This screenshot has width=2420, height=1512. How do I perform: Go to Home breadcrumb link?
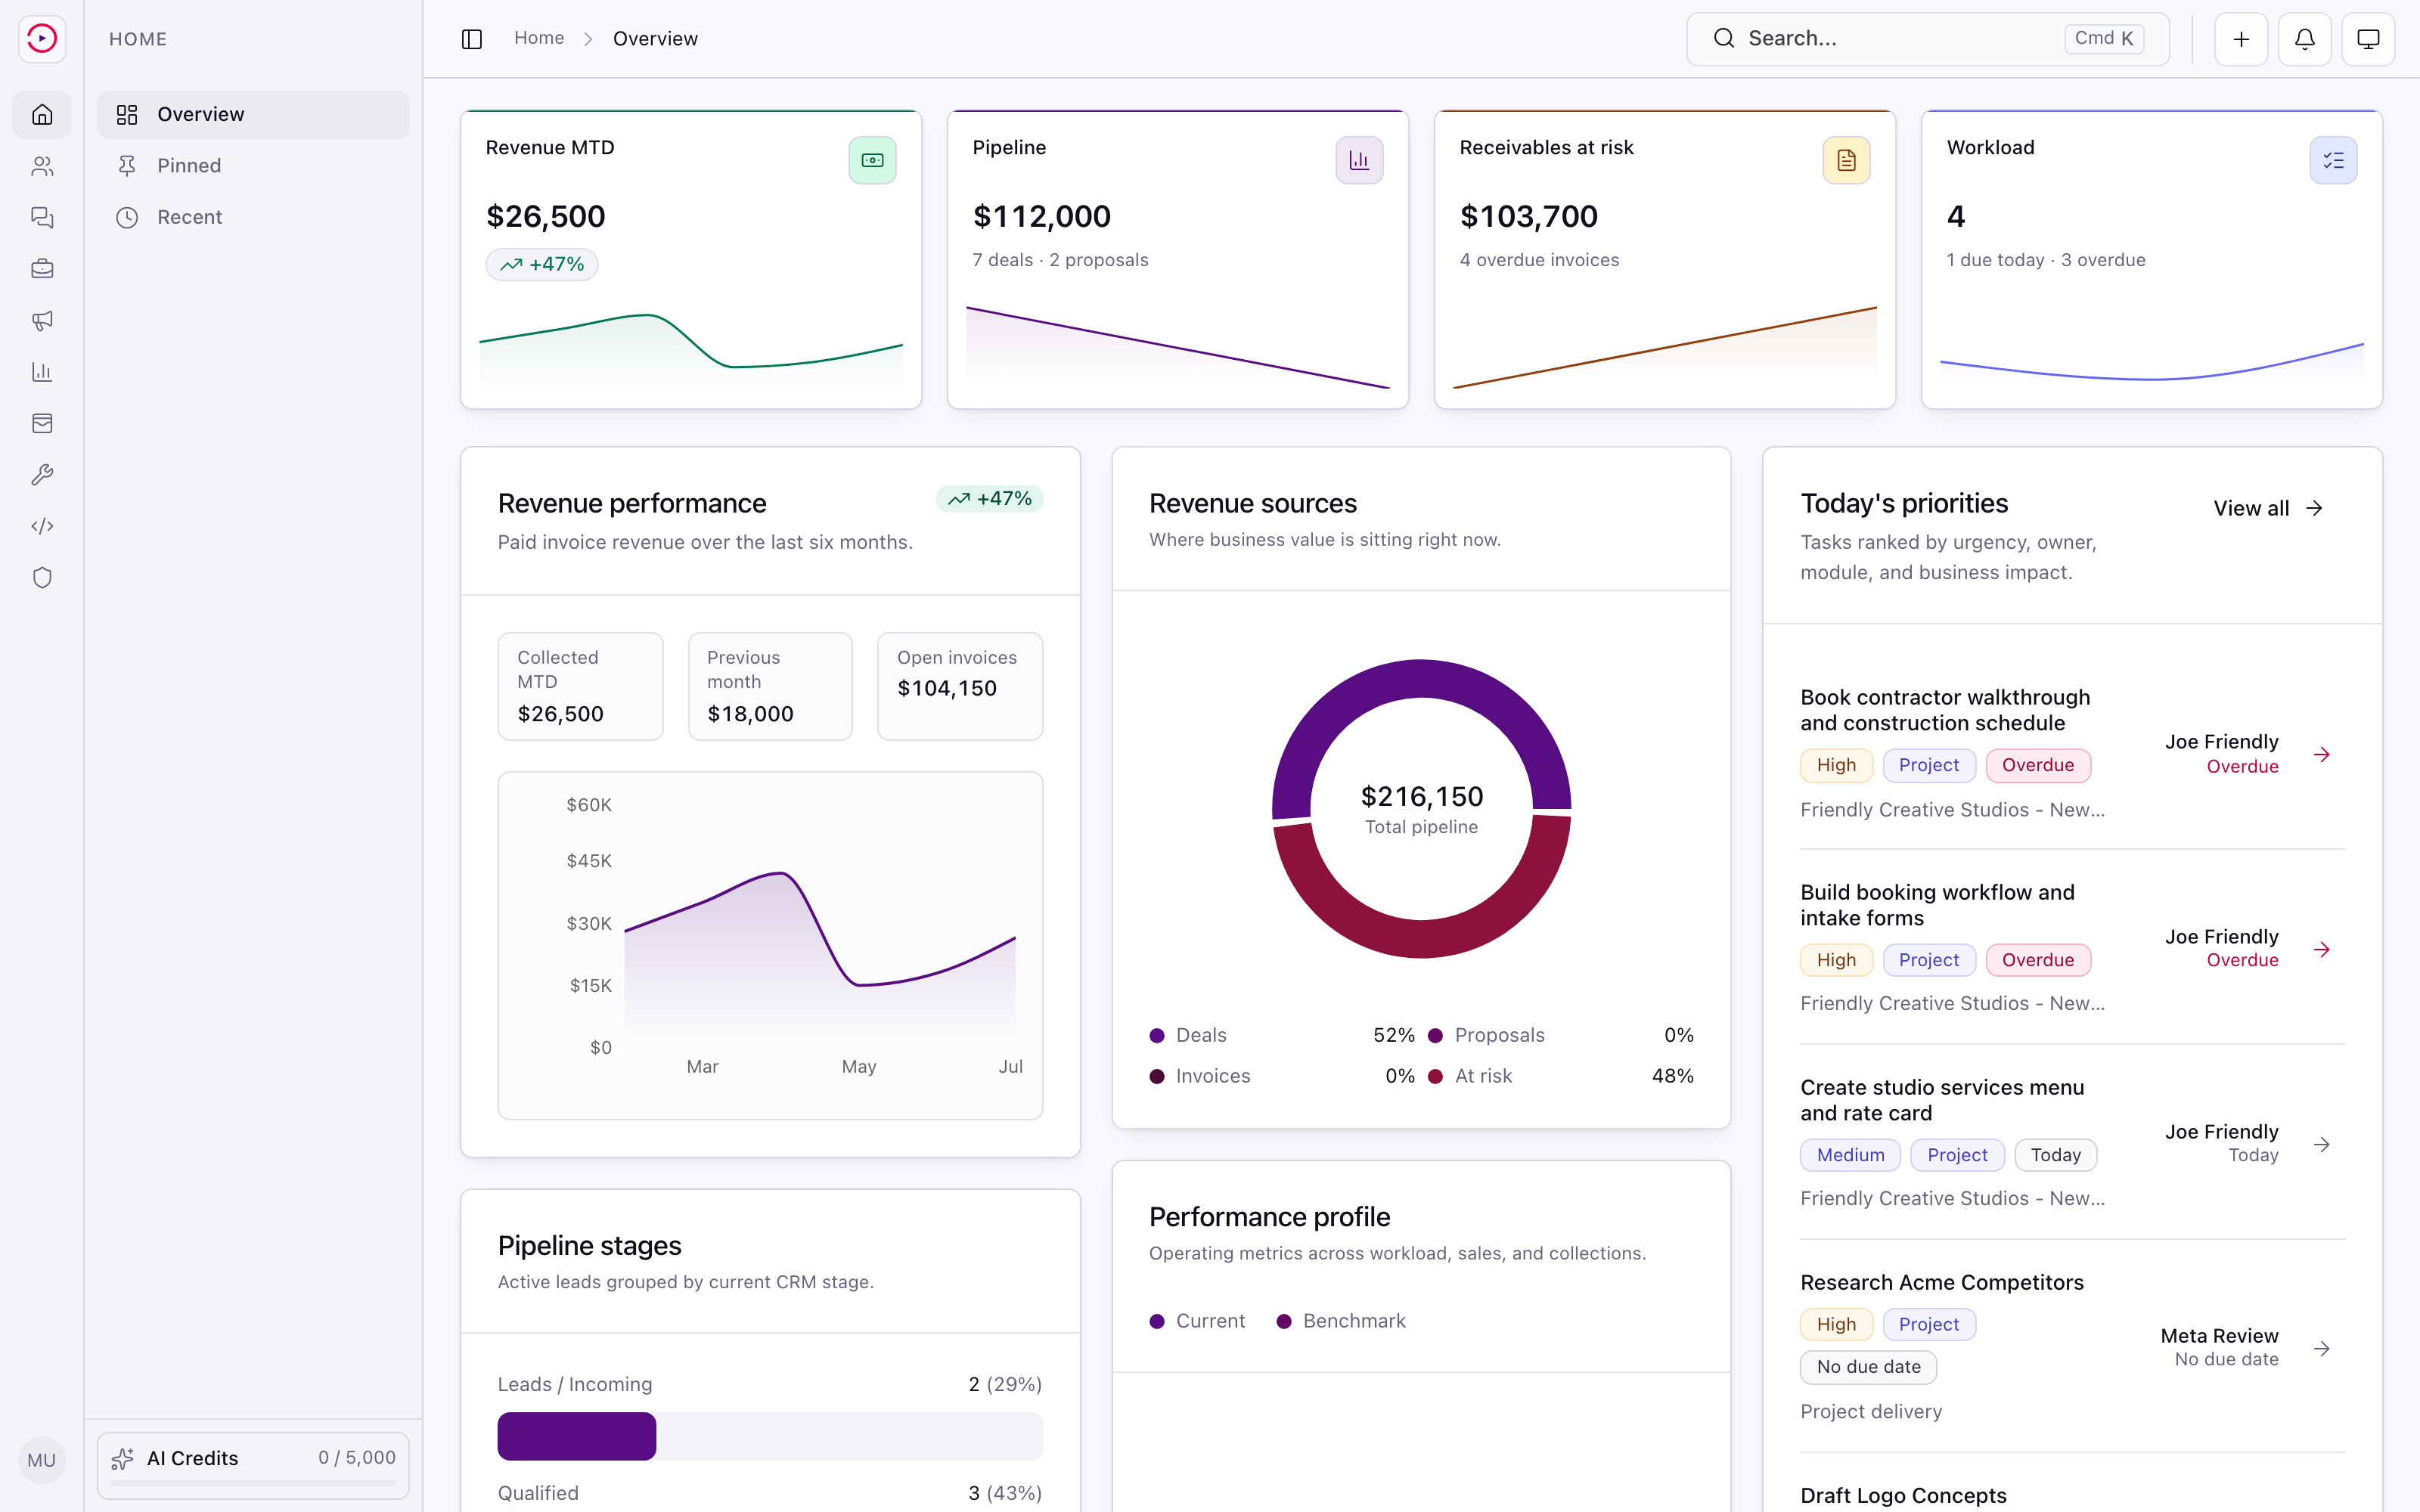point(539,38)
